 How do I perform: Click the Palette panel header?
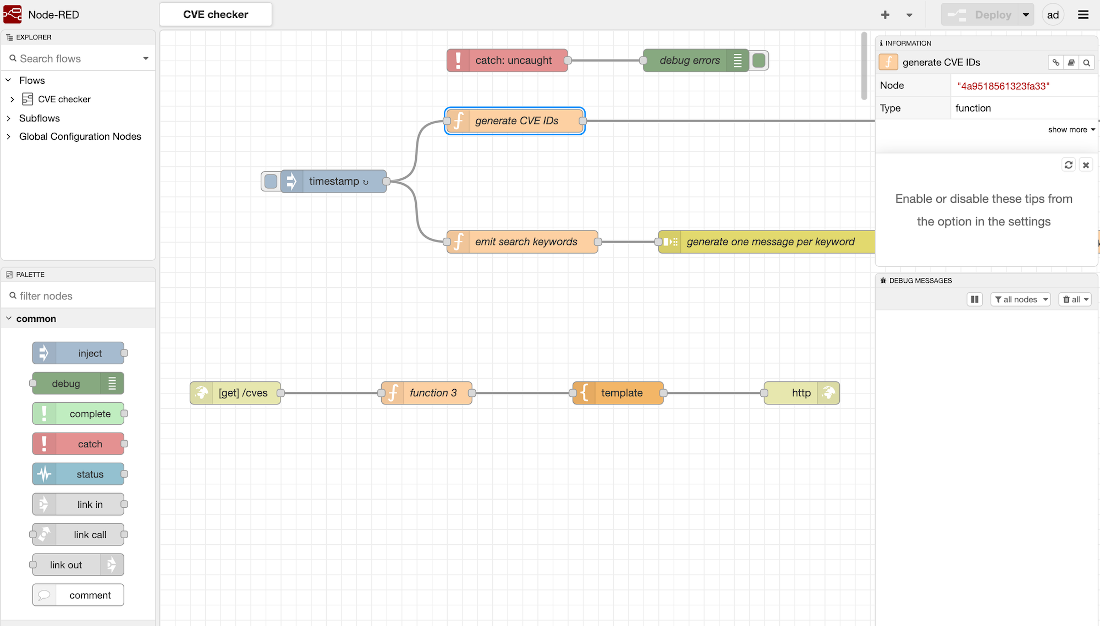[x=79, y=274]
